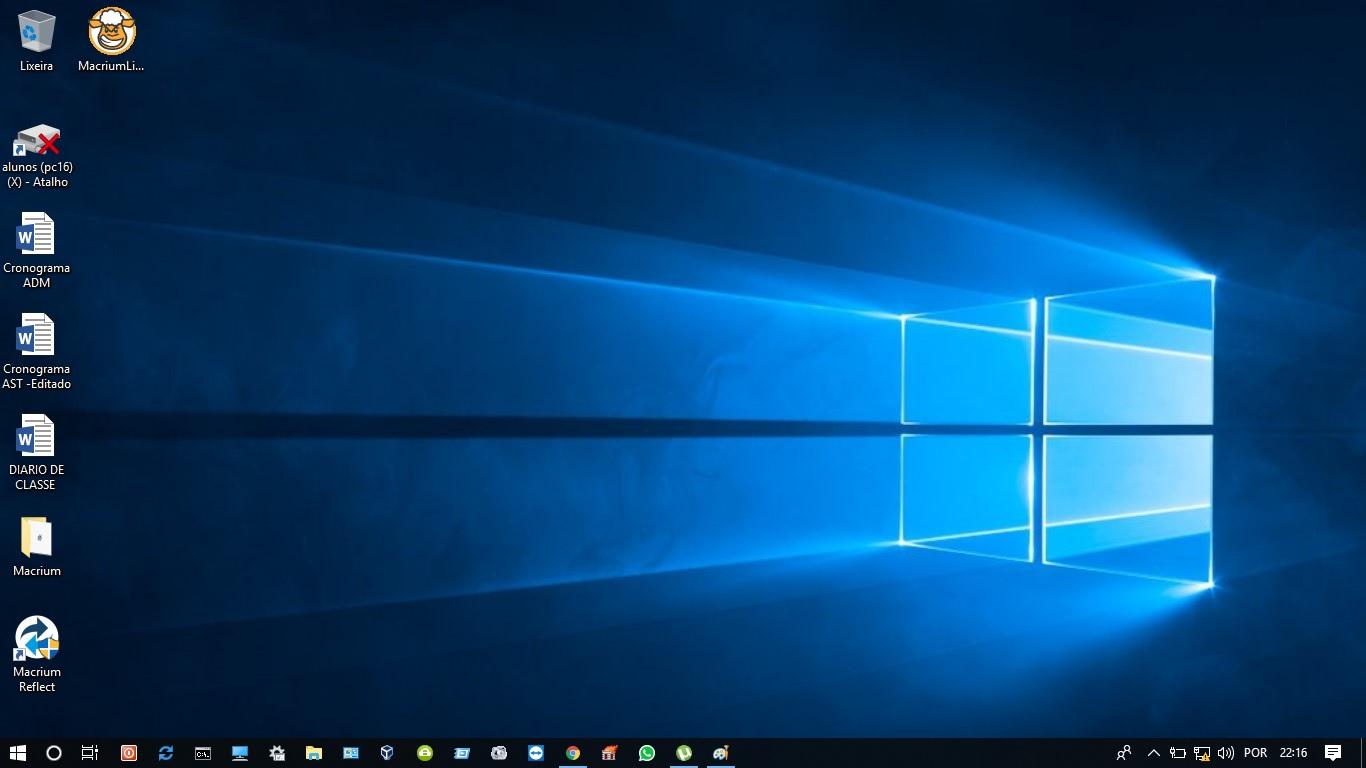1366x768 pixels.
Task: Open the Windows Start menu
Action: point(17,753)
